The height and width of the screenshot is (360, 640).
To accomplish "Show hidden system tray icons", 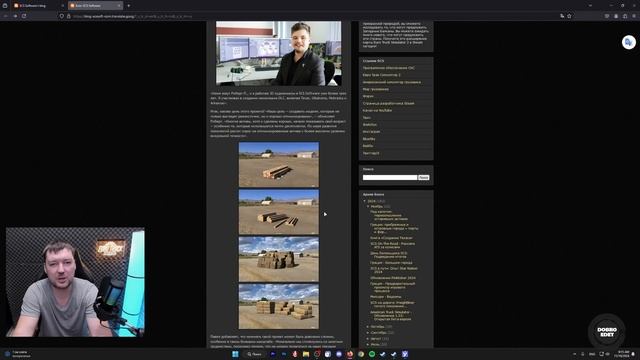I will click(575, 354).
